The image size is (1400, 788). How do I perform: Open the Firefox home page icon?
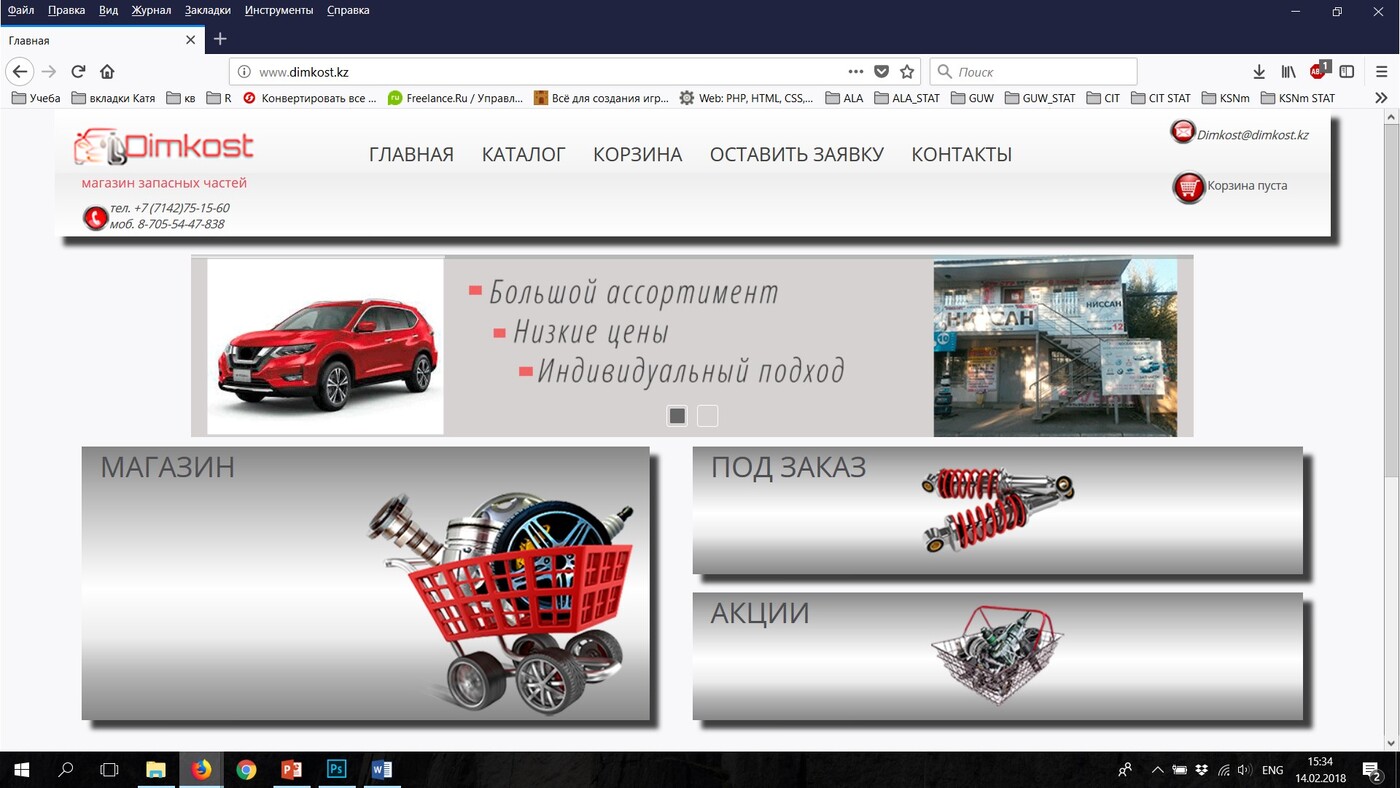[x=107, y=72]
